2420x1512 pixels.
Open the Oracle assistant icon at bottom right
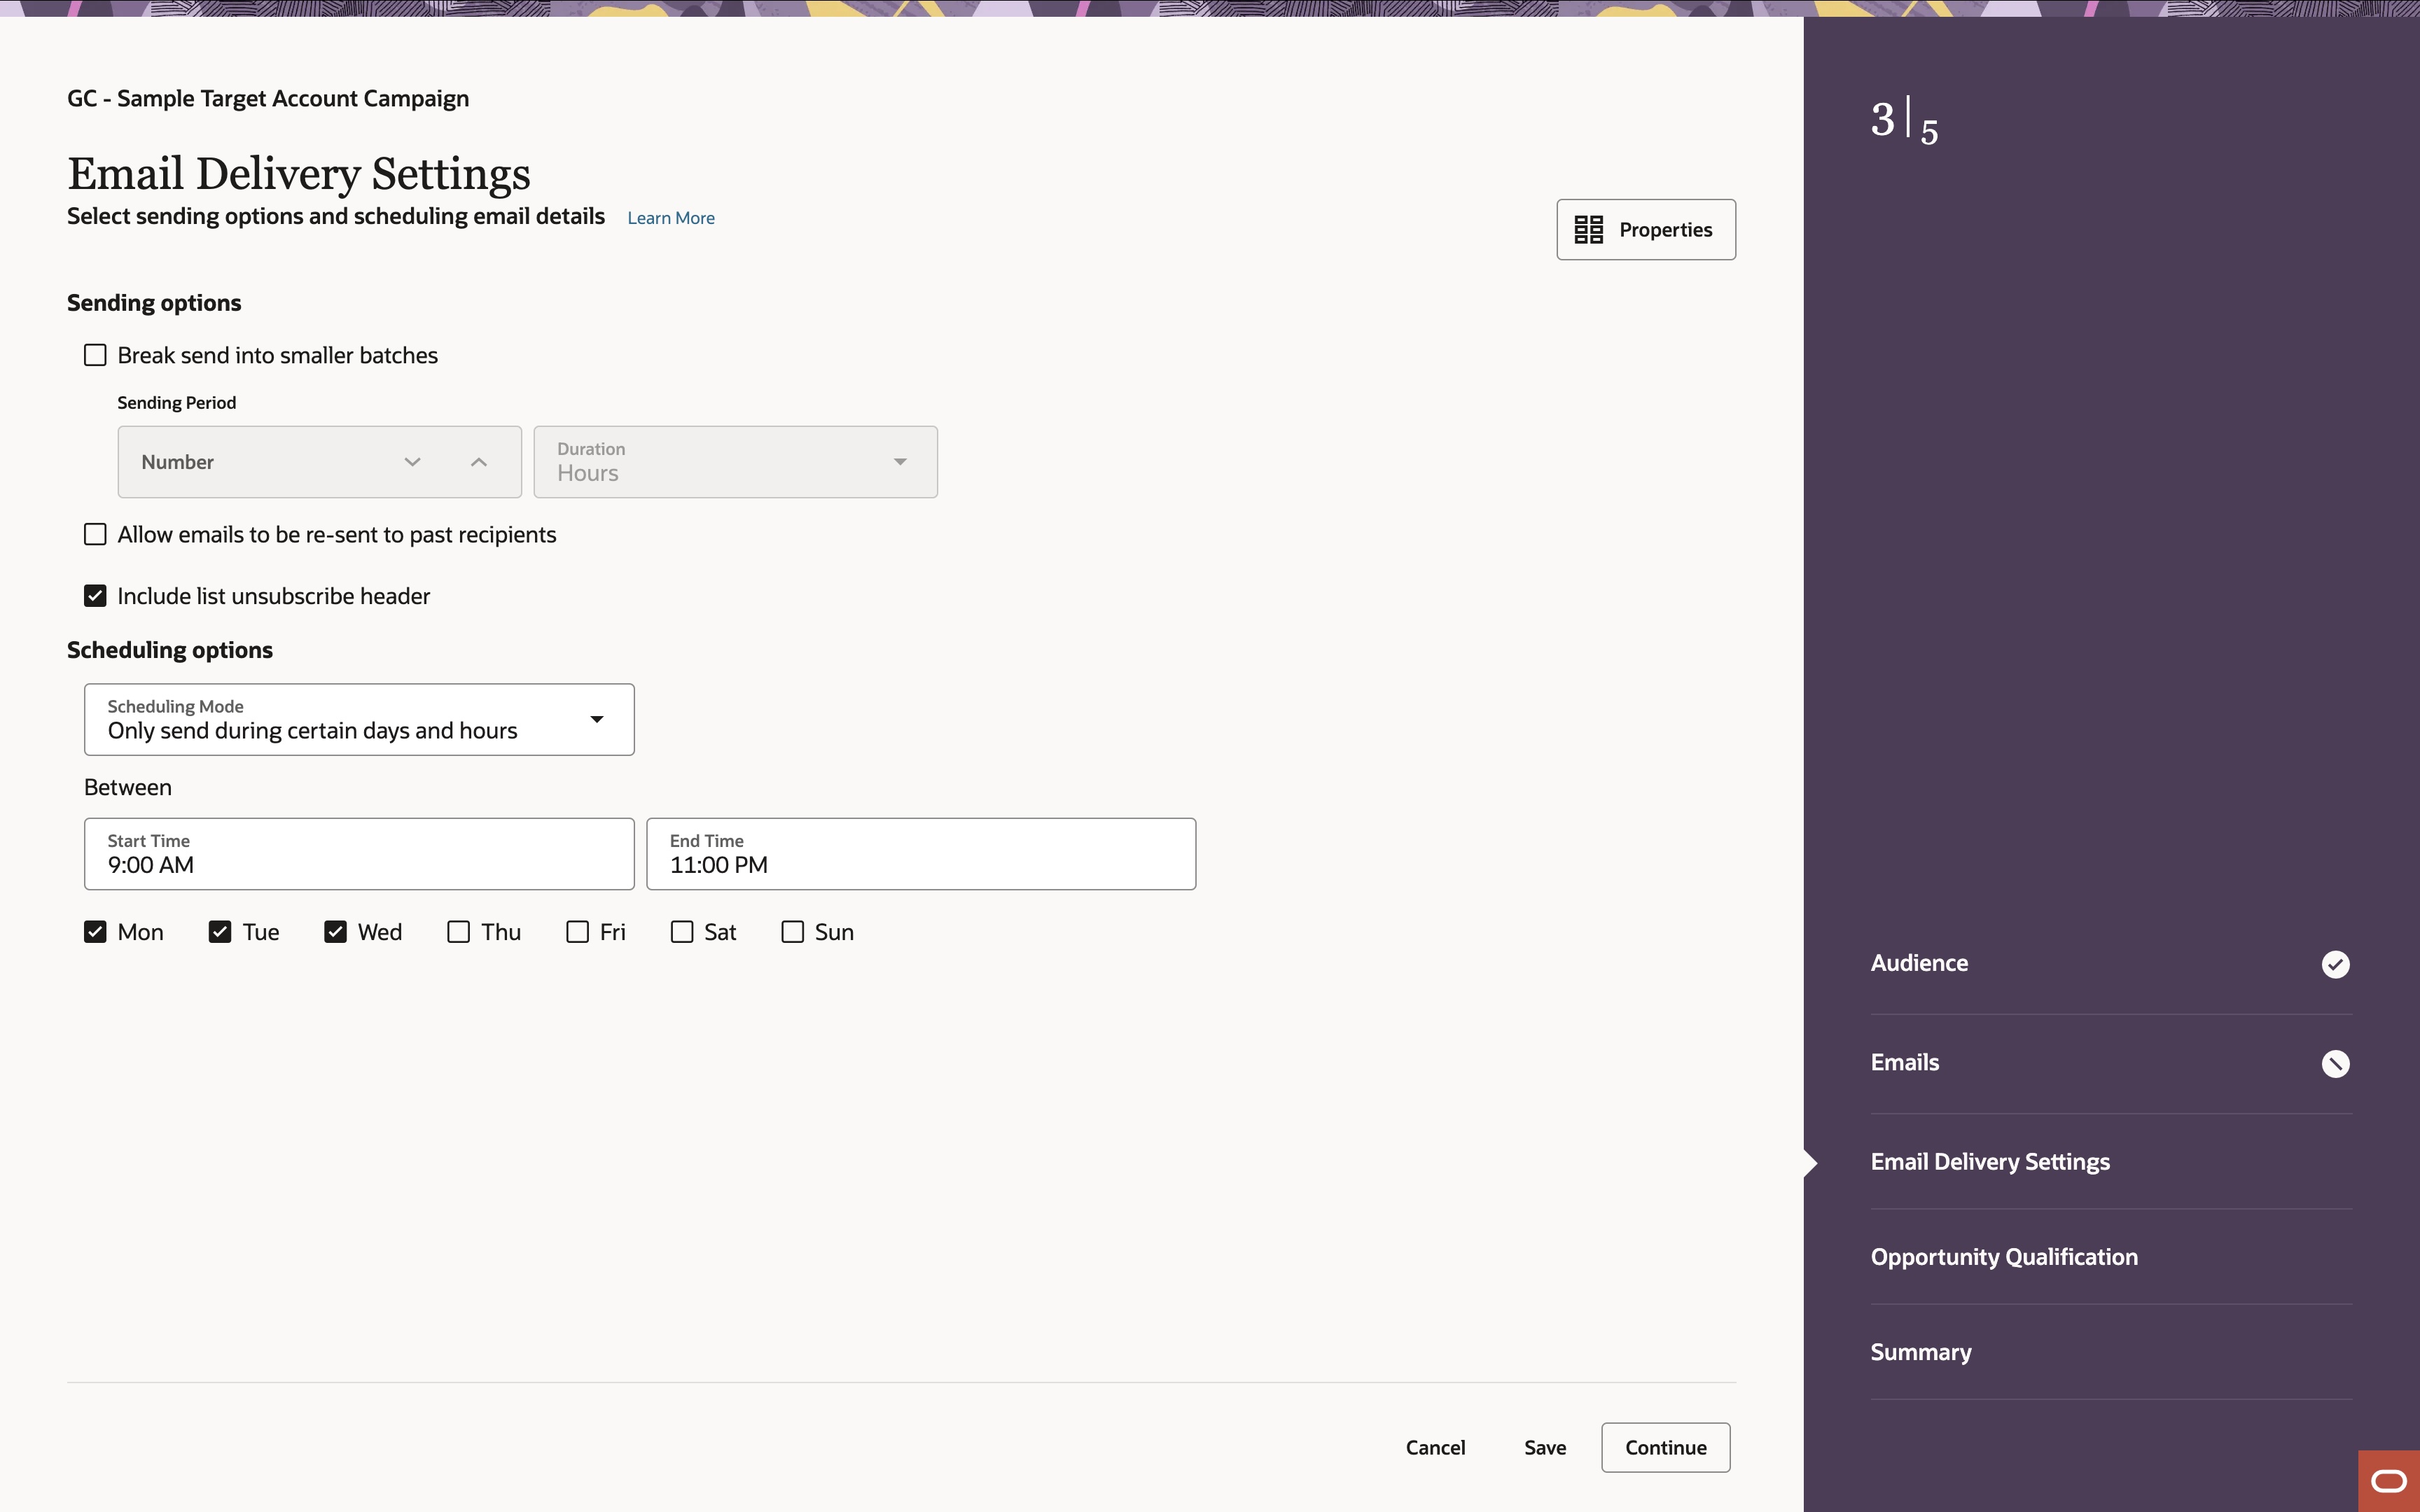pyautogui.click(x=2389, y=1481)
